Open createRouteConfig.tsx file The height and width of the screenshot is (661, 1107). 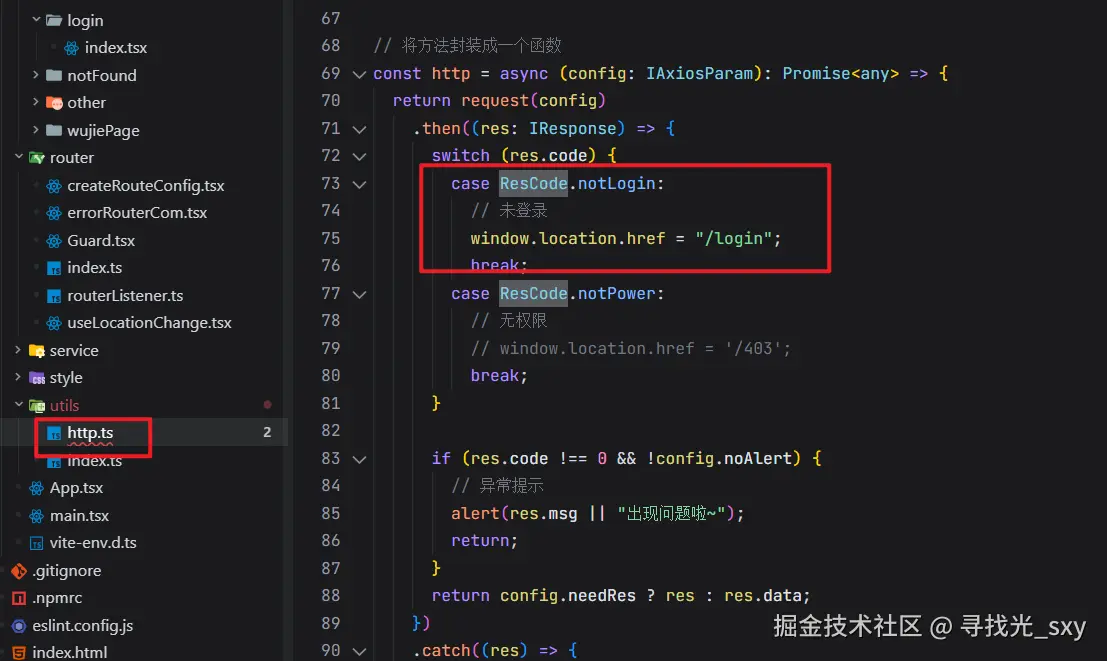[145, 186]
